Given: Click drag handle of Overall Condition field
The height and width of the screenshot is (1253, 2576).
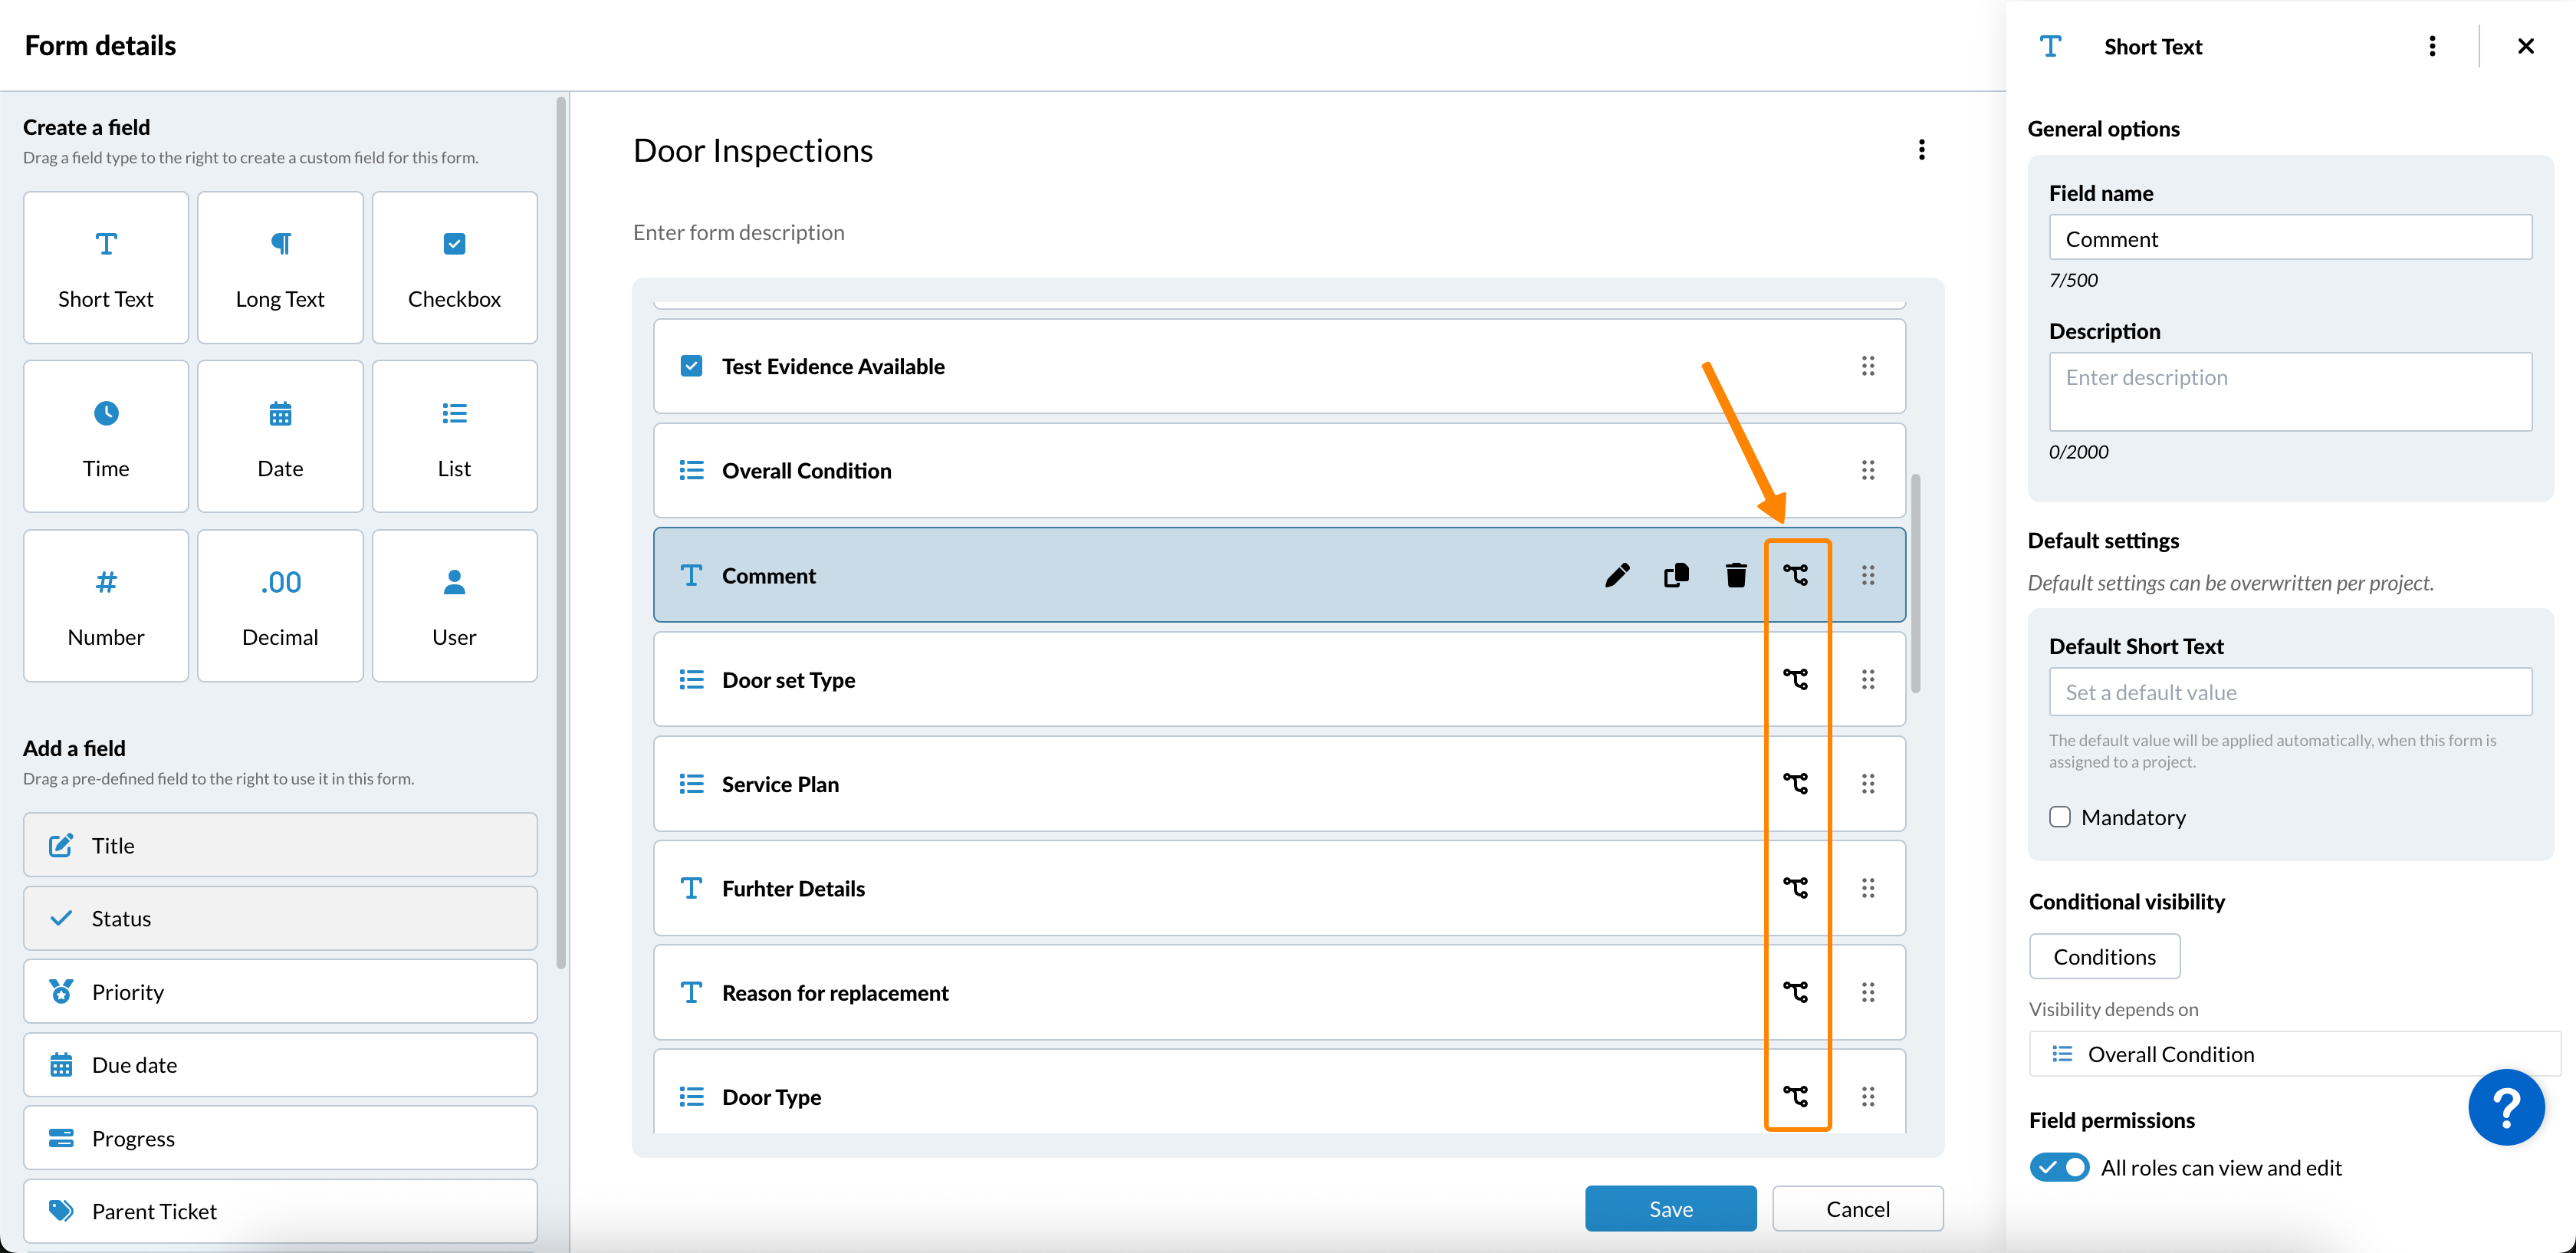Looking at the screenshot, I should pyautogui.click(x=1867, y=470).
